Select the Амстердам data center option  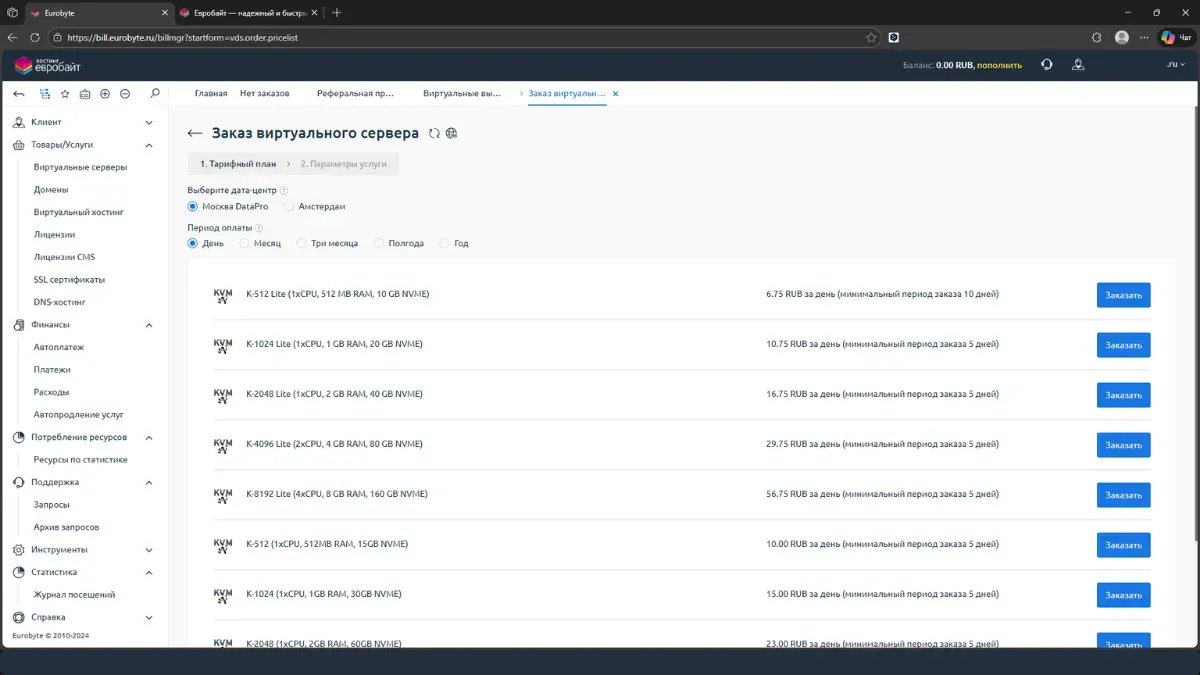click(290, 206)
